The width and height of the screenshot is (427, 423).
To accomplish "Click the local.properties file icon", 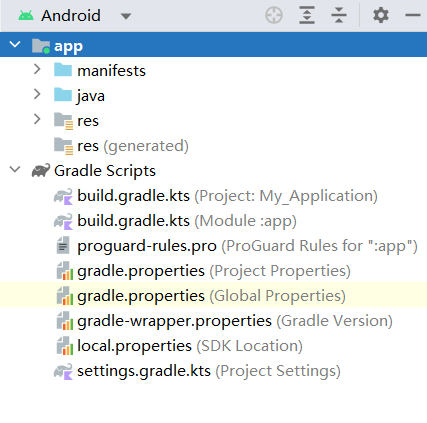I will (x=64, y=346).
